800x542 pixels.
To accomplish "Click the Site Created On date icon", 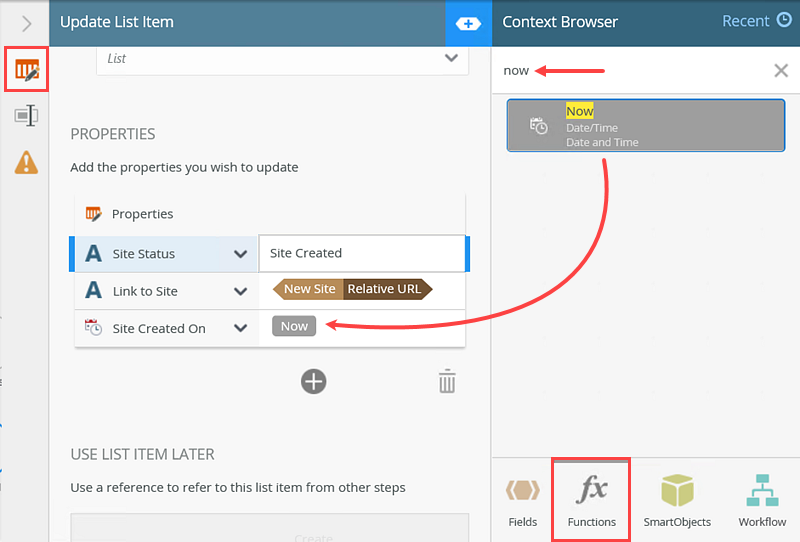I will pos(93,327).
